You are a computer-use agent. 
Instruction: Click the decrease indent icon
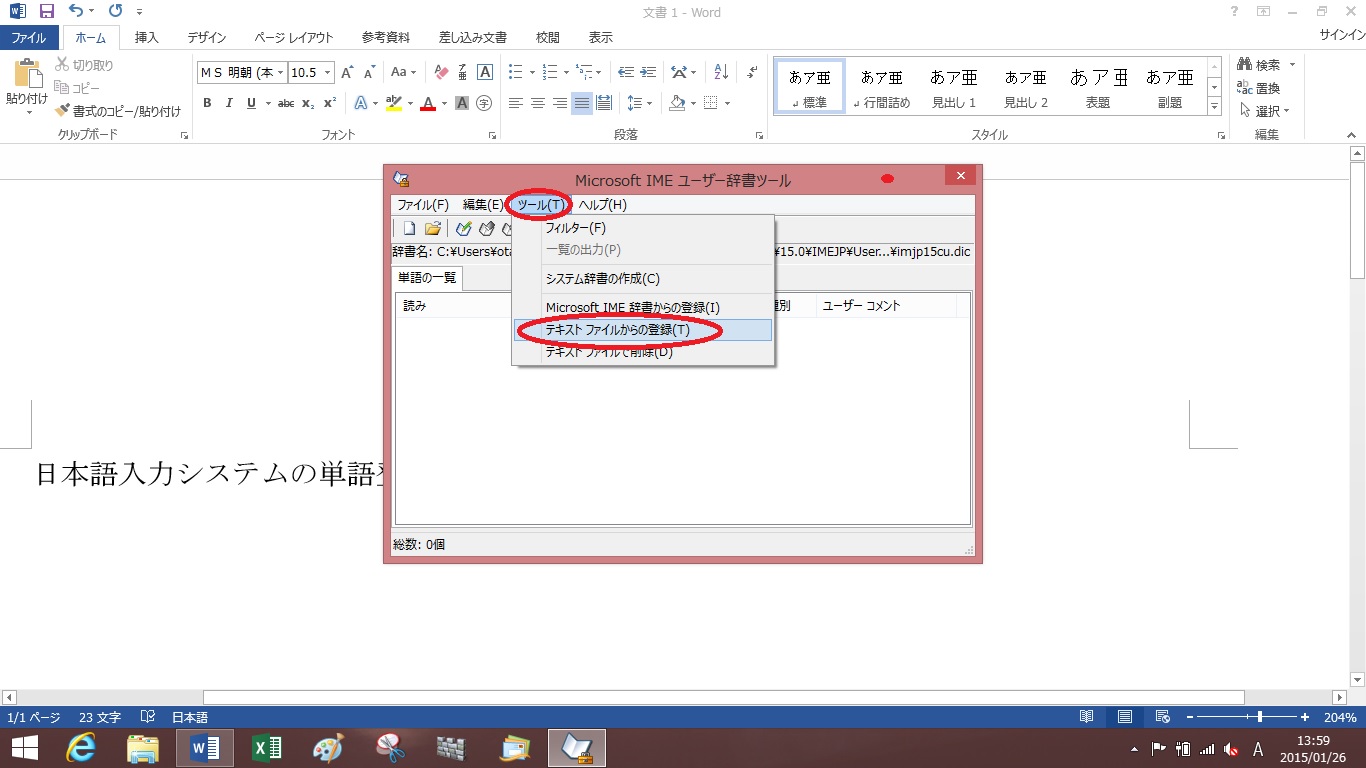point(626,72)
